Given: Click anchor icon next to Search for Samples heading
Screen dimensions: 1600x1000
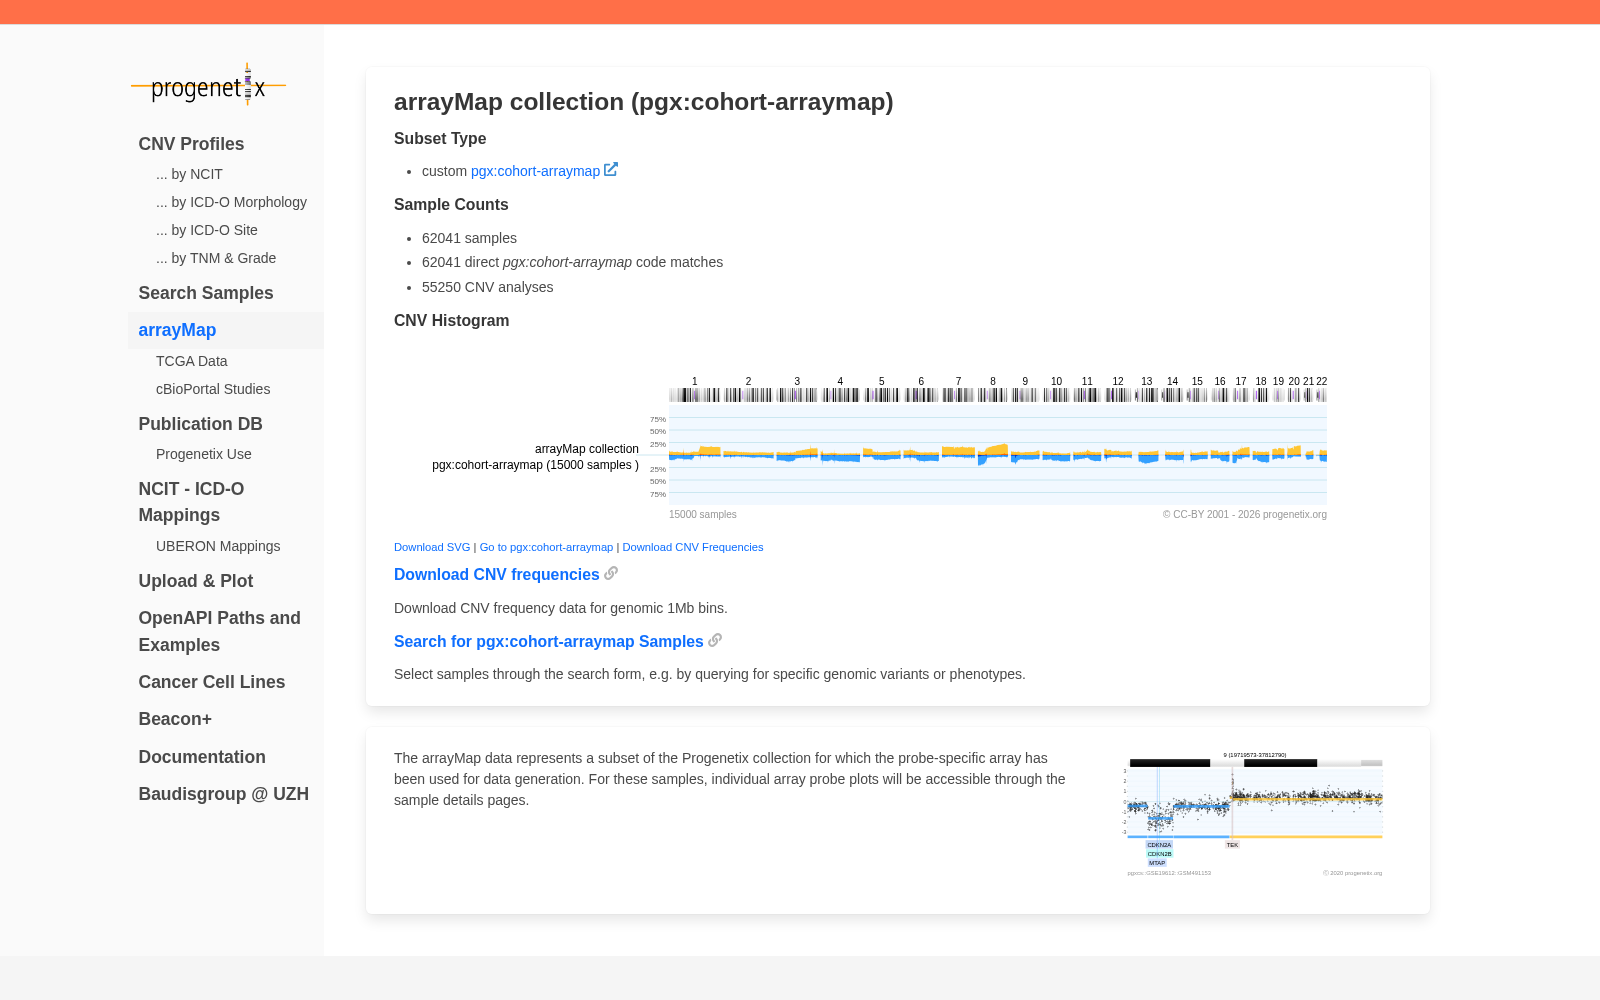Looking at the screenshot, I should tap(715, 640).
